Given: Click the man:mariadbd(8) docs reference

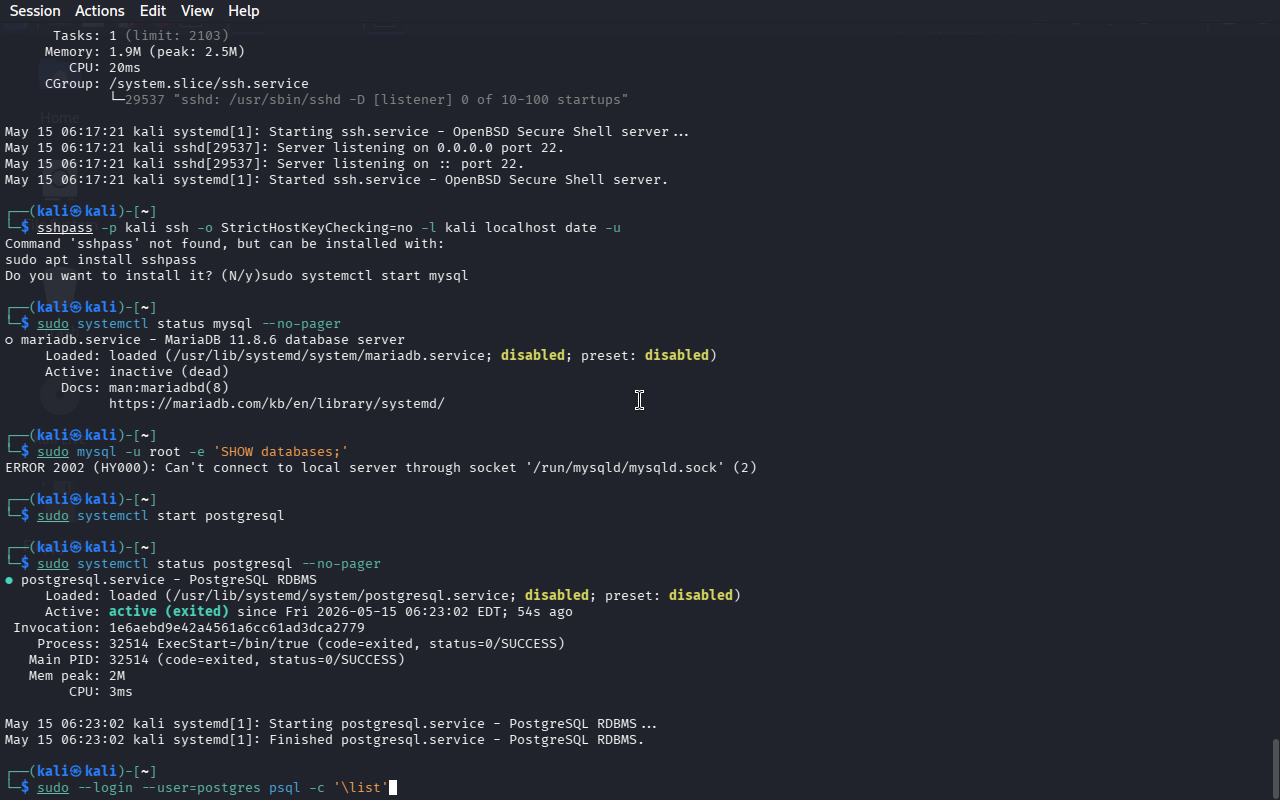Looking at the screenshot, I should [169, 388].
